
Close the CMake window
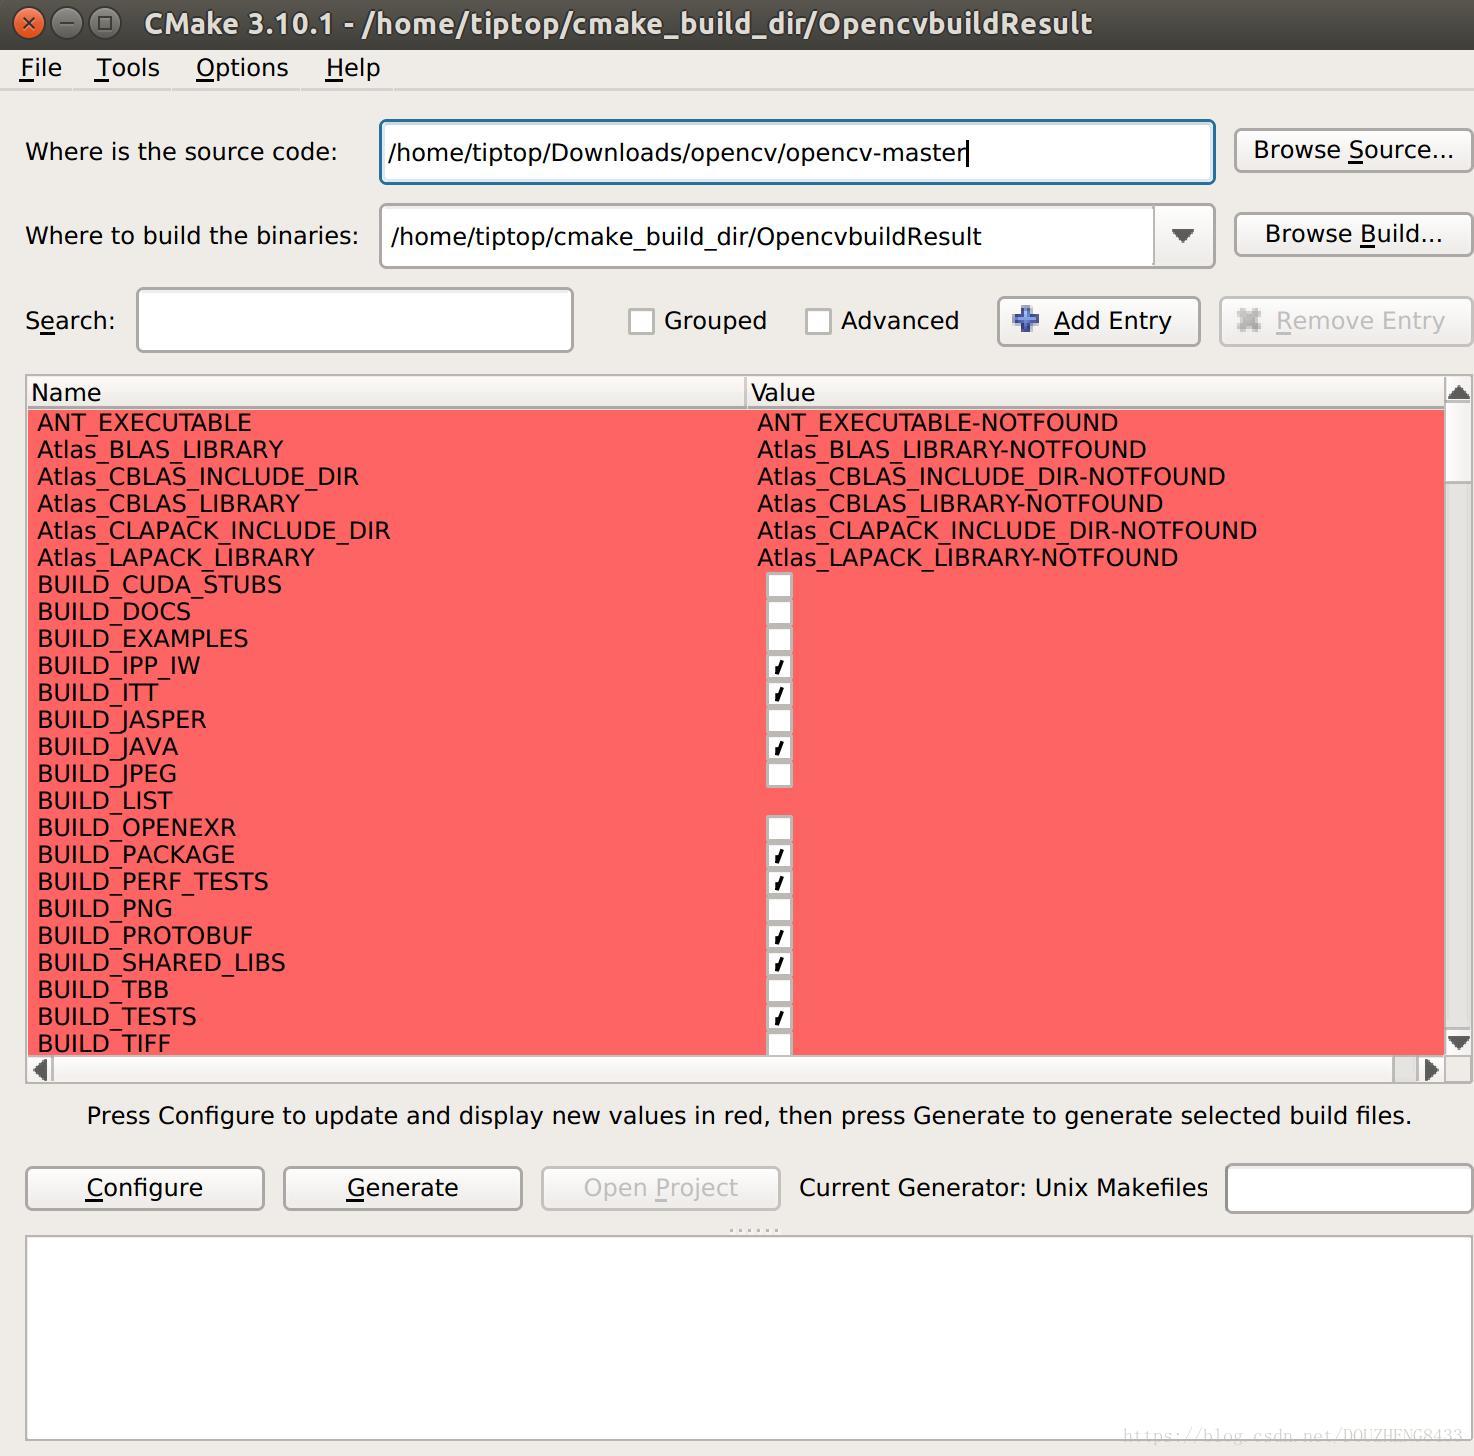[x=29, y=22]
